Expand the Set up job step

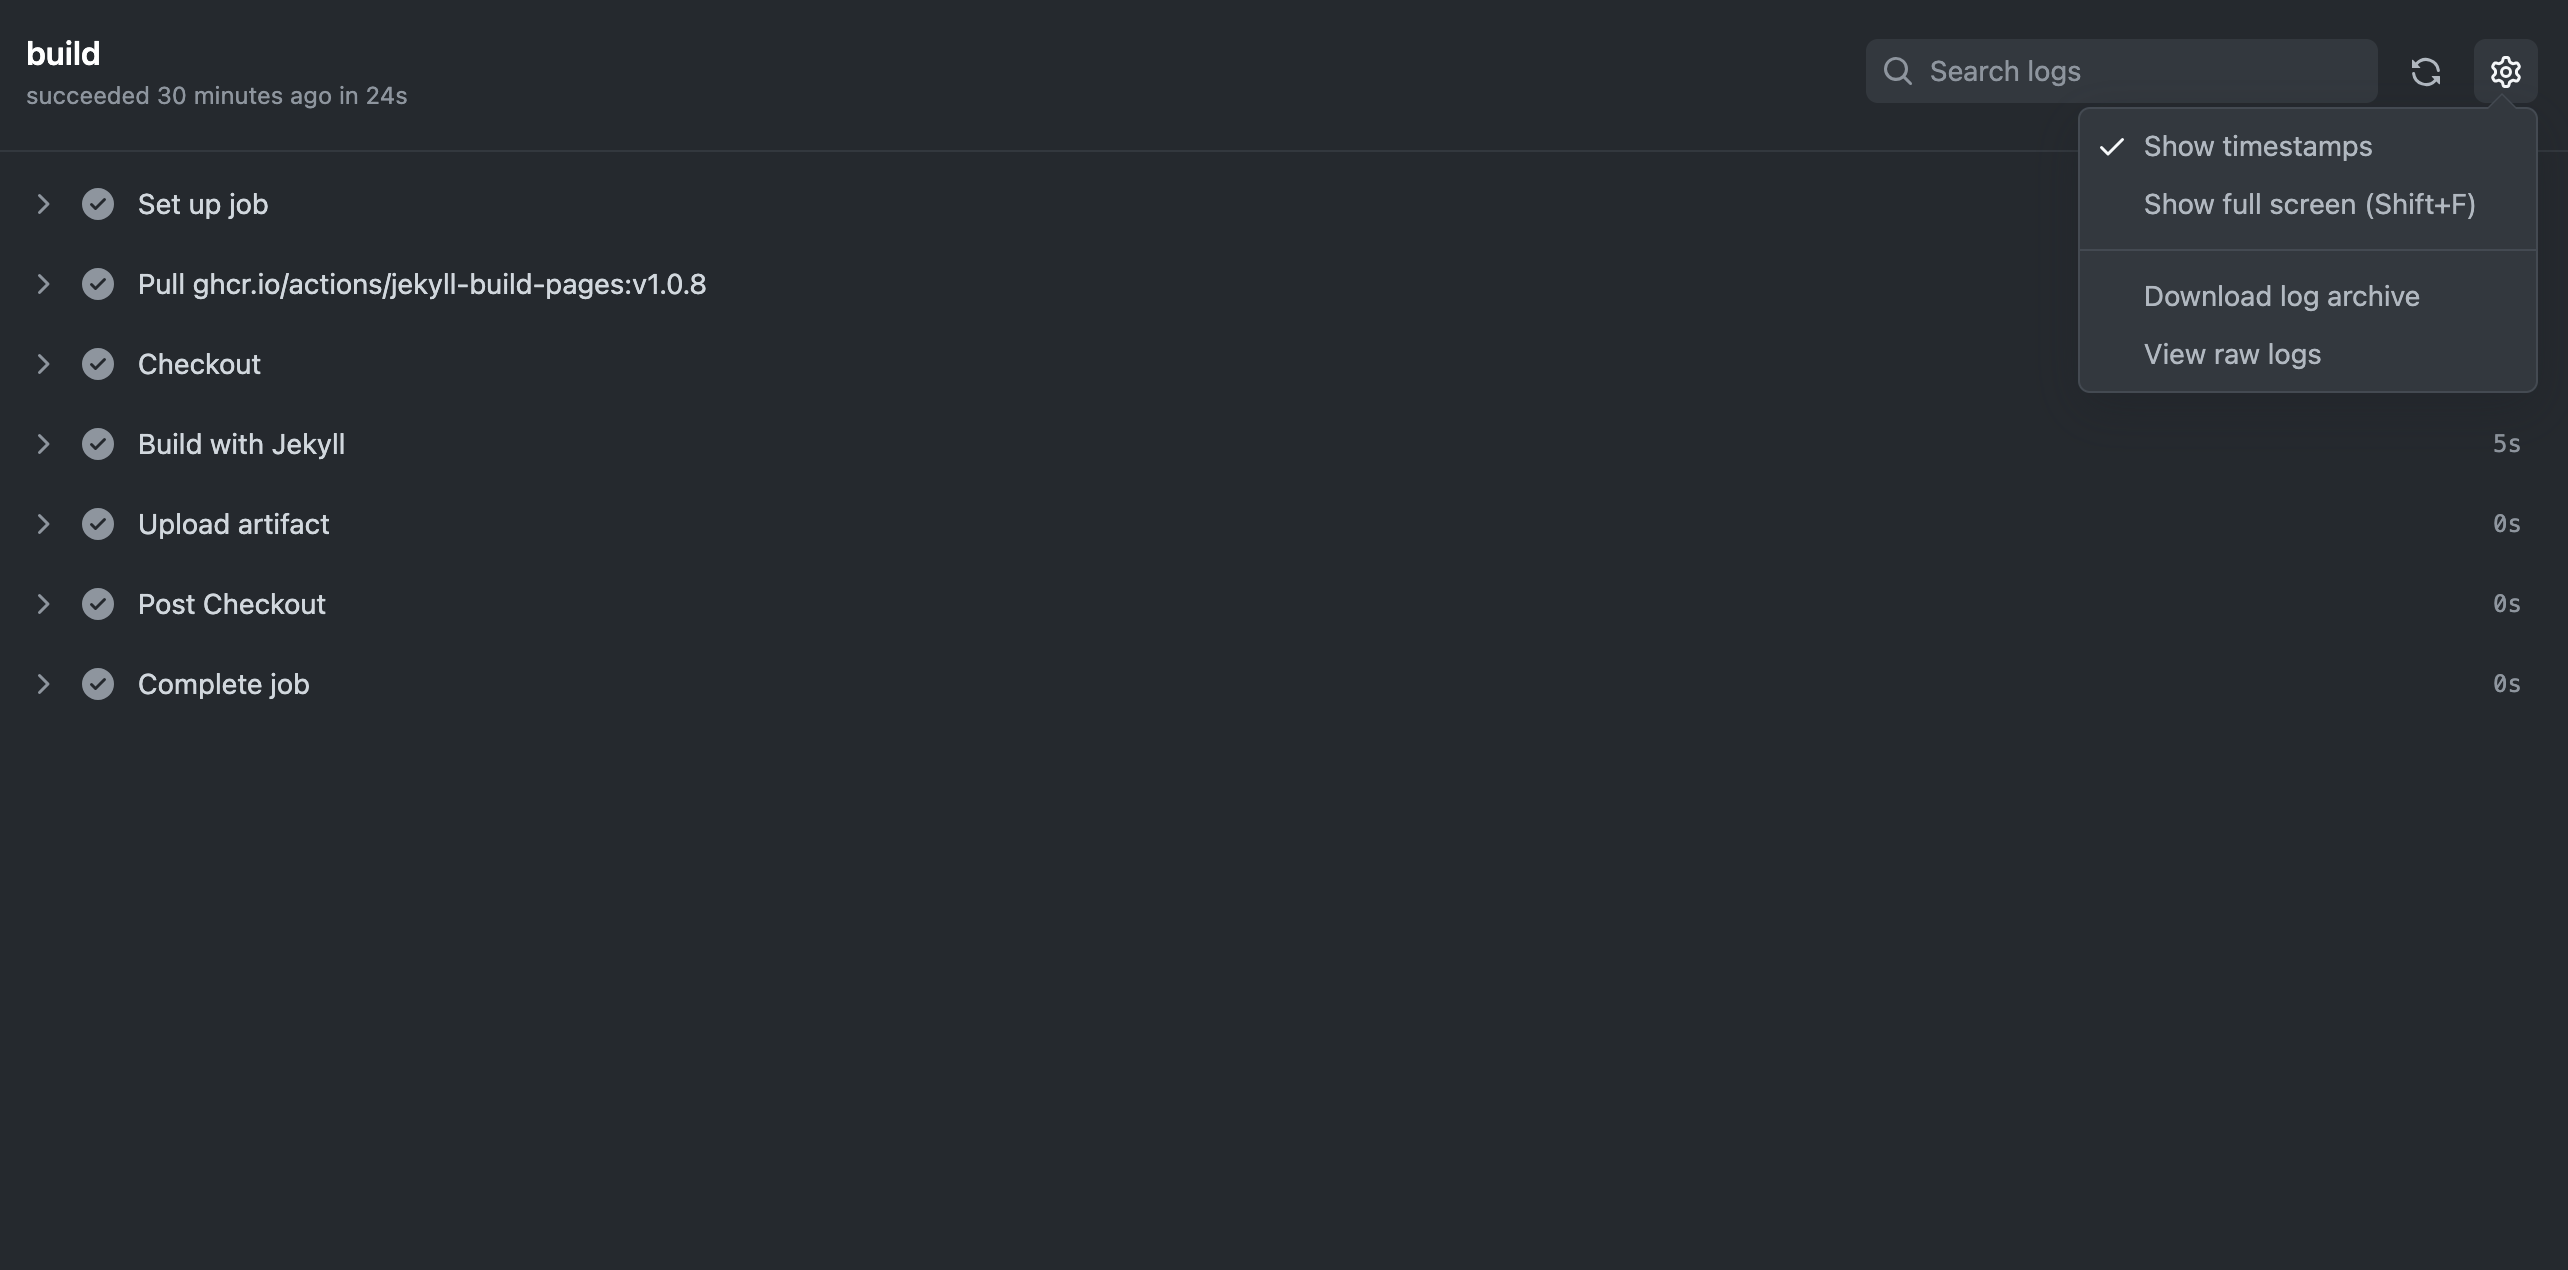pyautogui.click(x=43, y=204)
